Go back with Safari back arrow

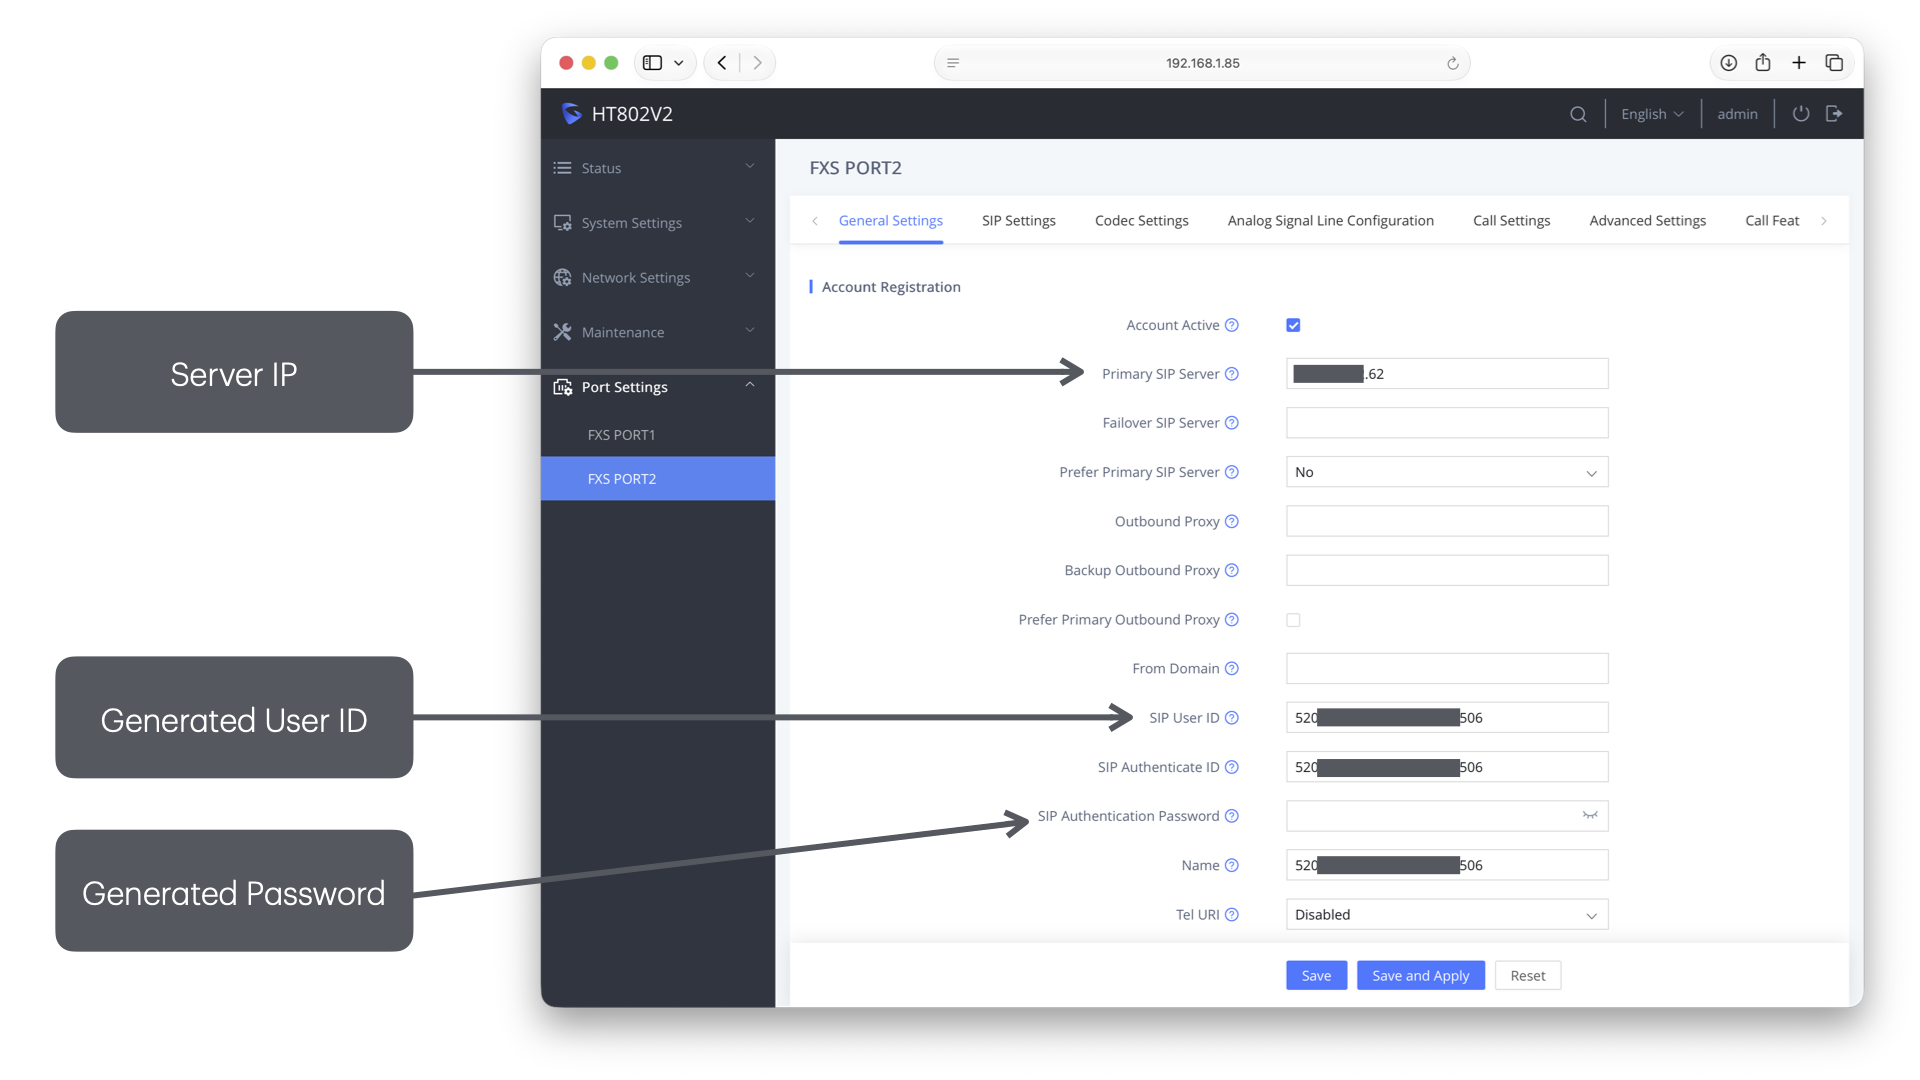722,63
